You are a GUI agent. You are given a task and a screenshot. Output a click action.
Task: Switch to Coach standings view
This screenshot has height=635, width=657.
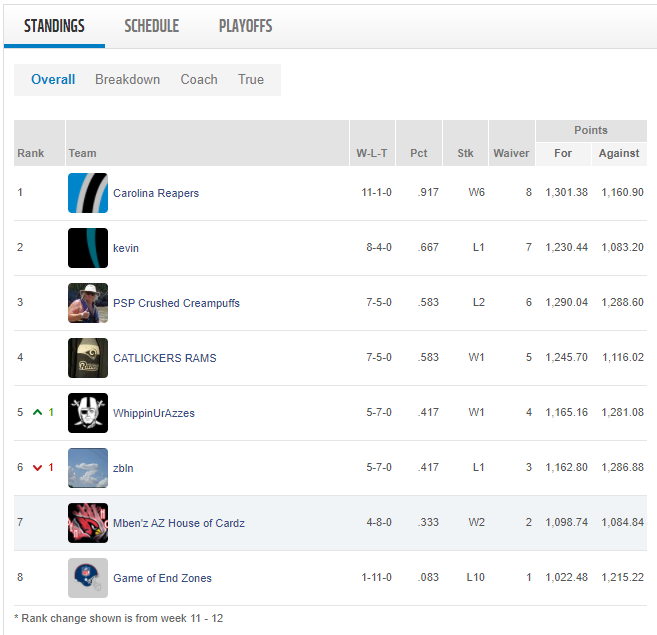click(x=199, y=80)
